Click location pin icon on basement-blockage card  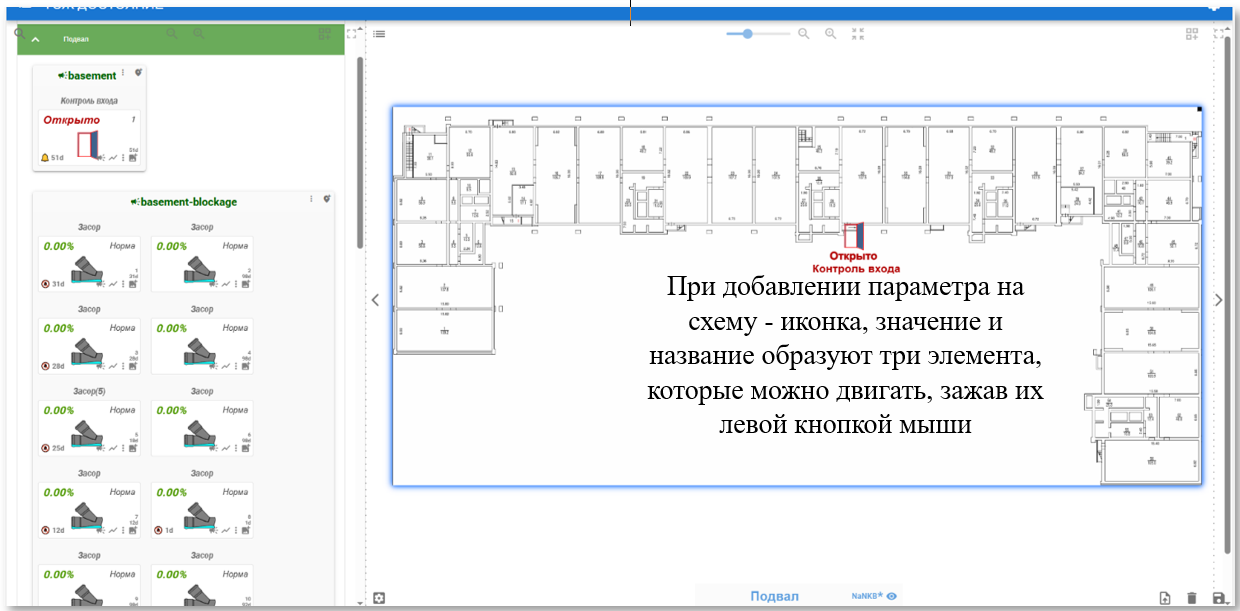click(327, 199)
